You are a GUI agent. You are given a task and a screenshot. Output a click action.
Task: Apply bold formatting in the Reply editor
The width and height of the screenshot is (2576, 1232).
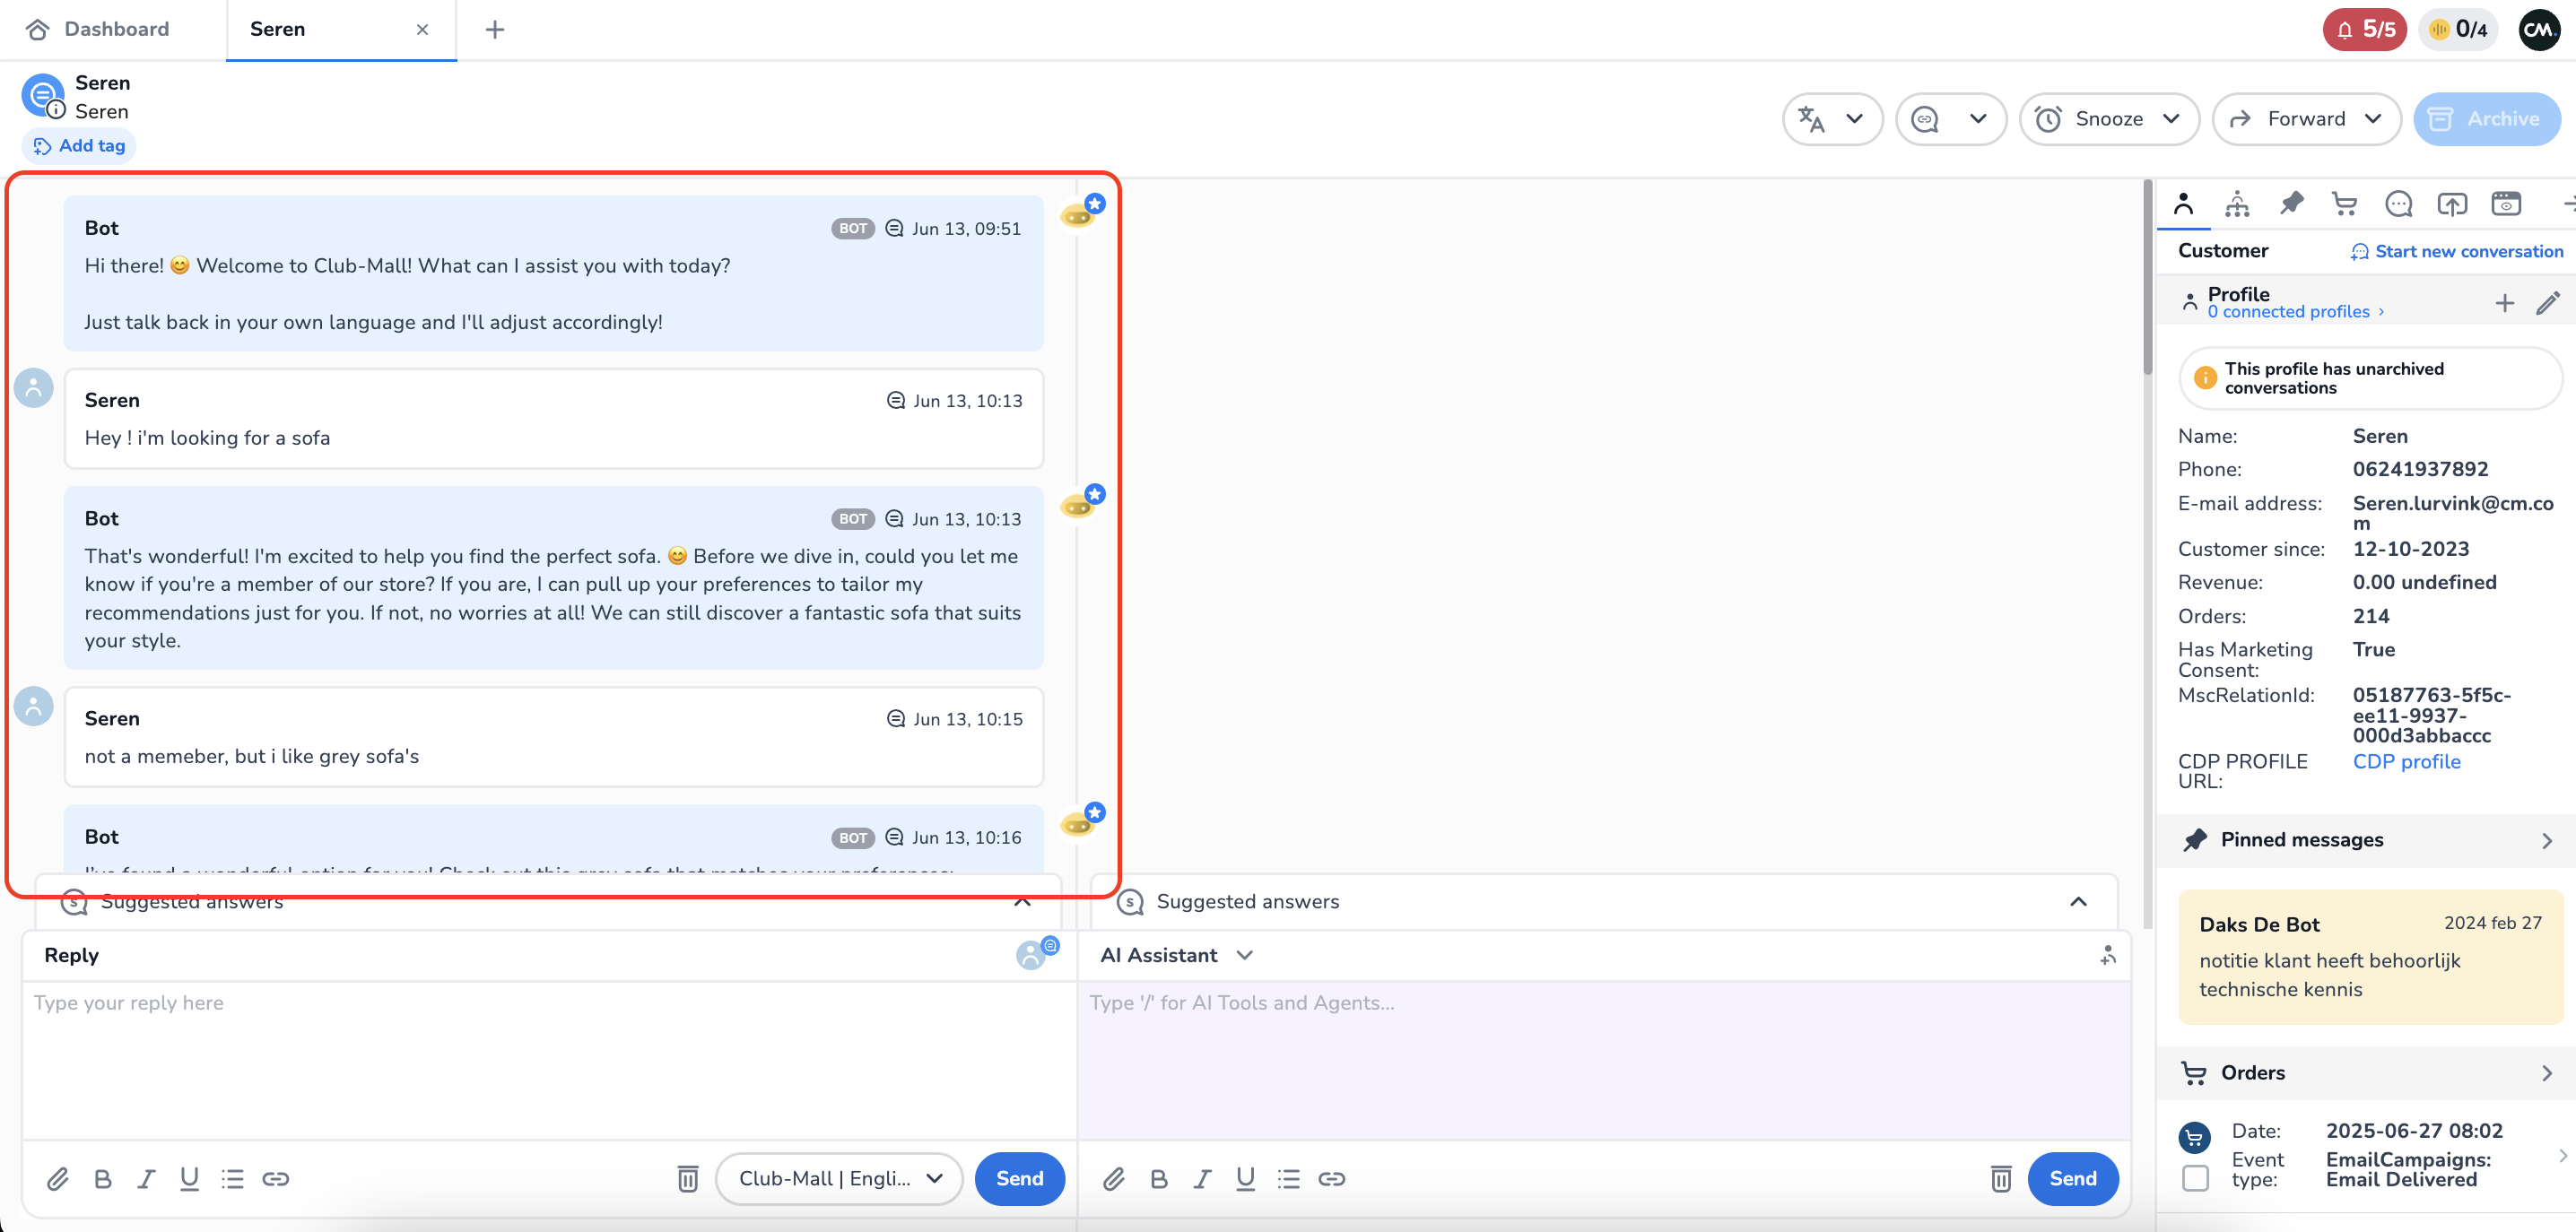click(102, 1179)
